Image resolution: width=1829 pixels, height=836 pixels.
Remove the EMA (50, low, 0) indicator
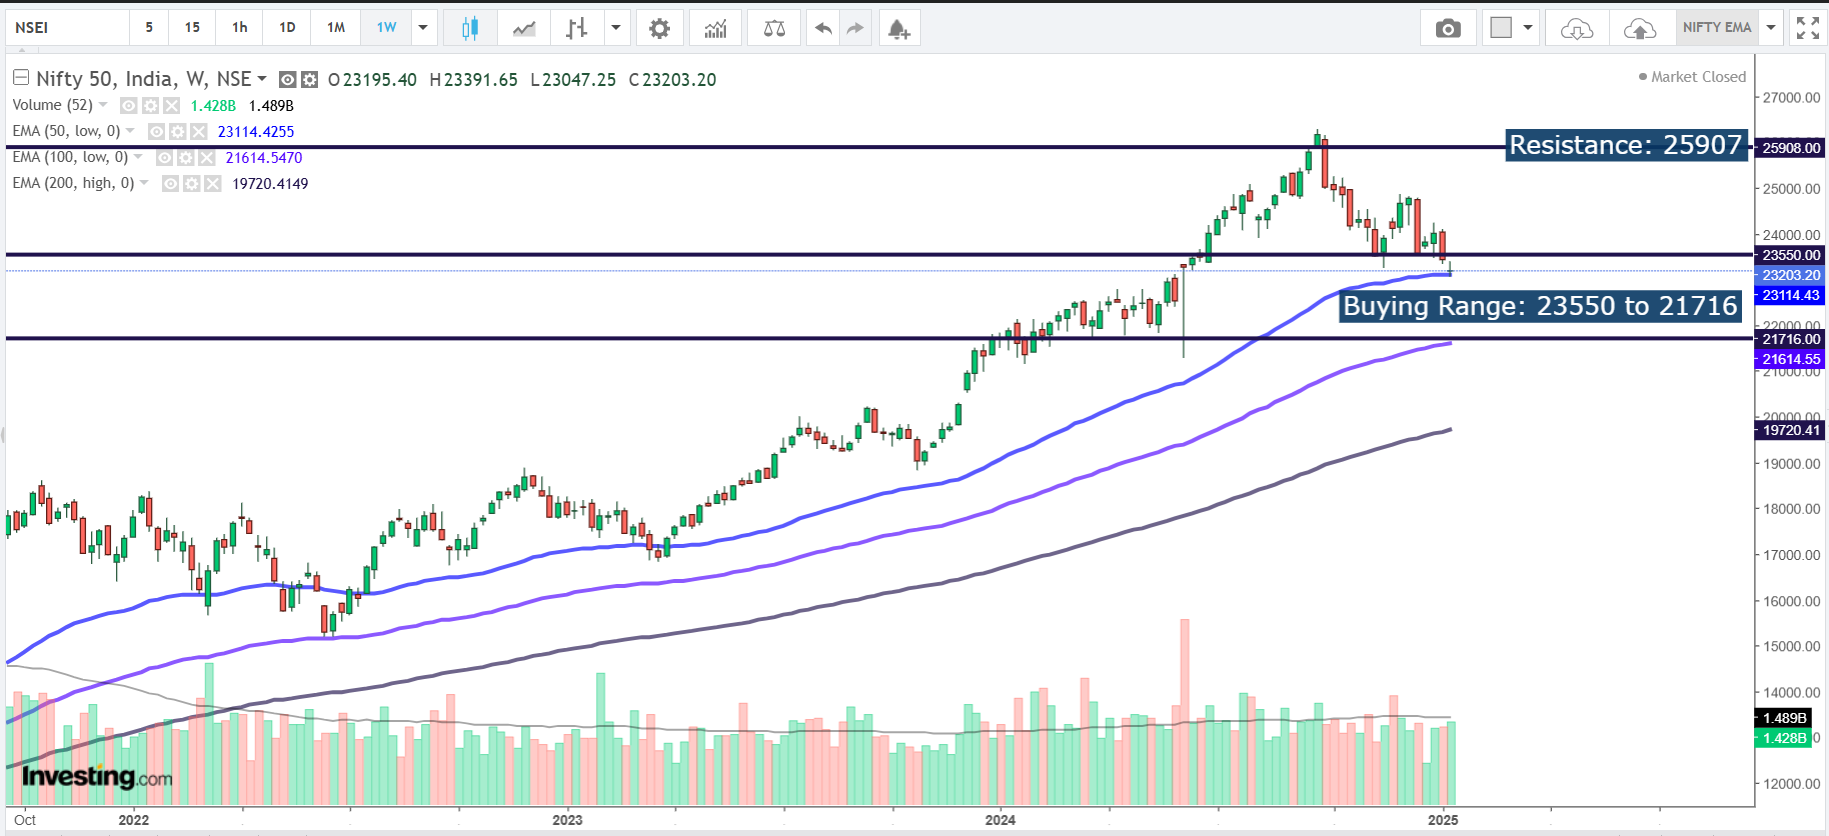tap(199, 131)
